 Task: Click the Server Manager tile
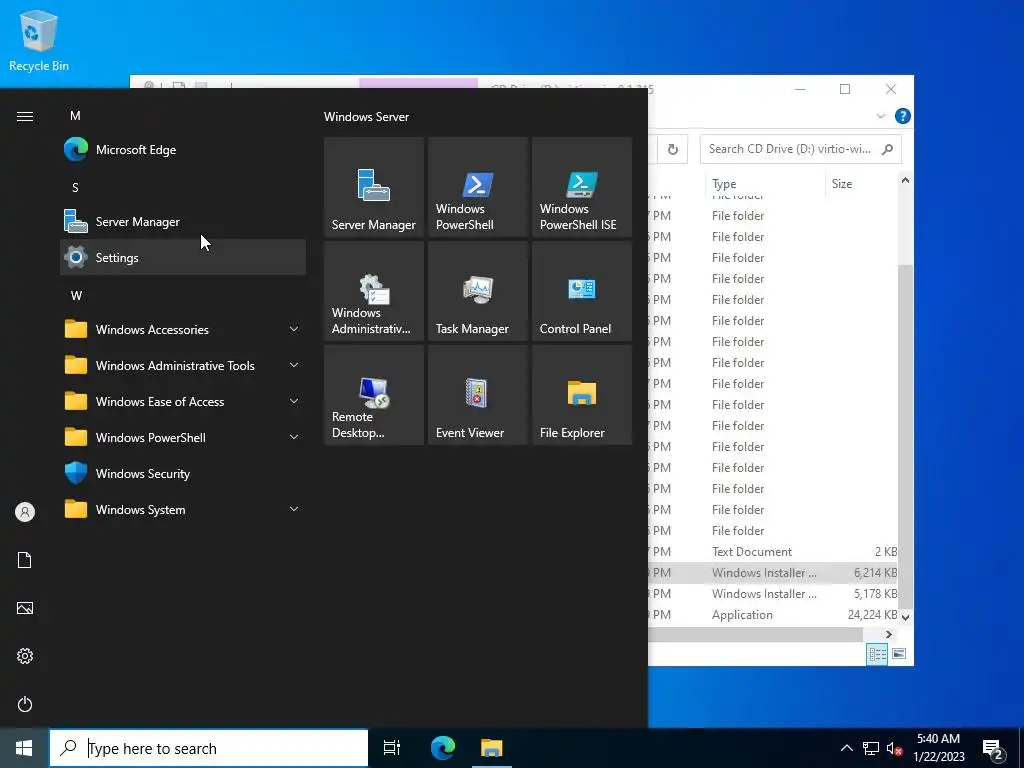[374, 187]
